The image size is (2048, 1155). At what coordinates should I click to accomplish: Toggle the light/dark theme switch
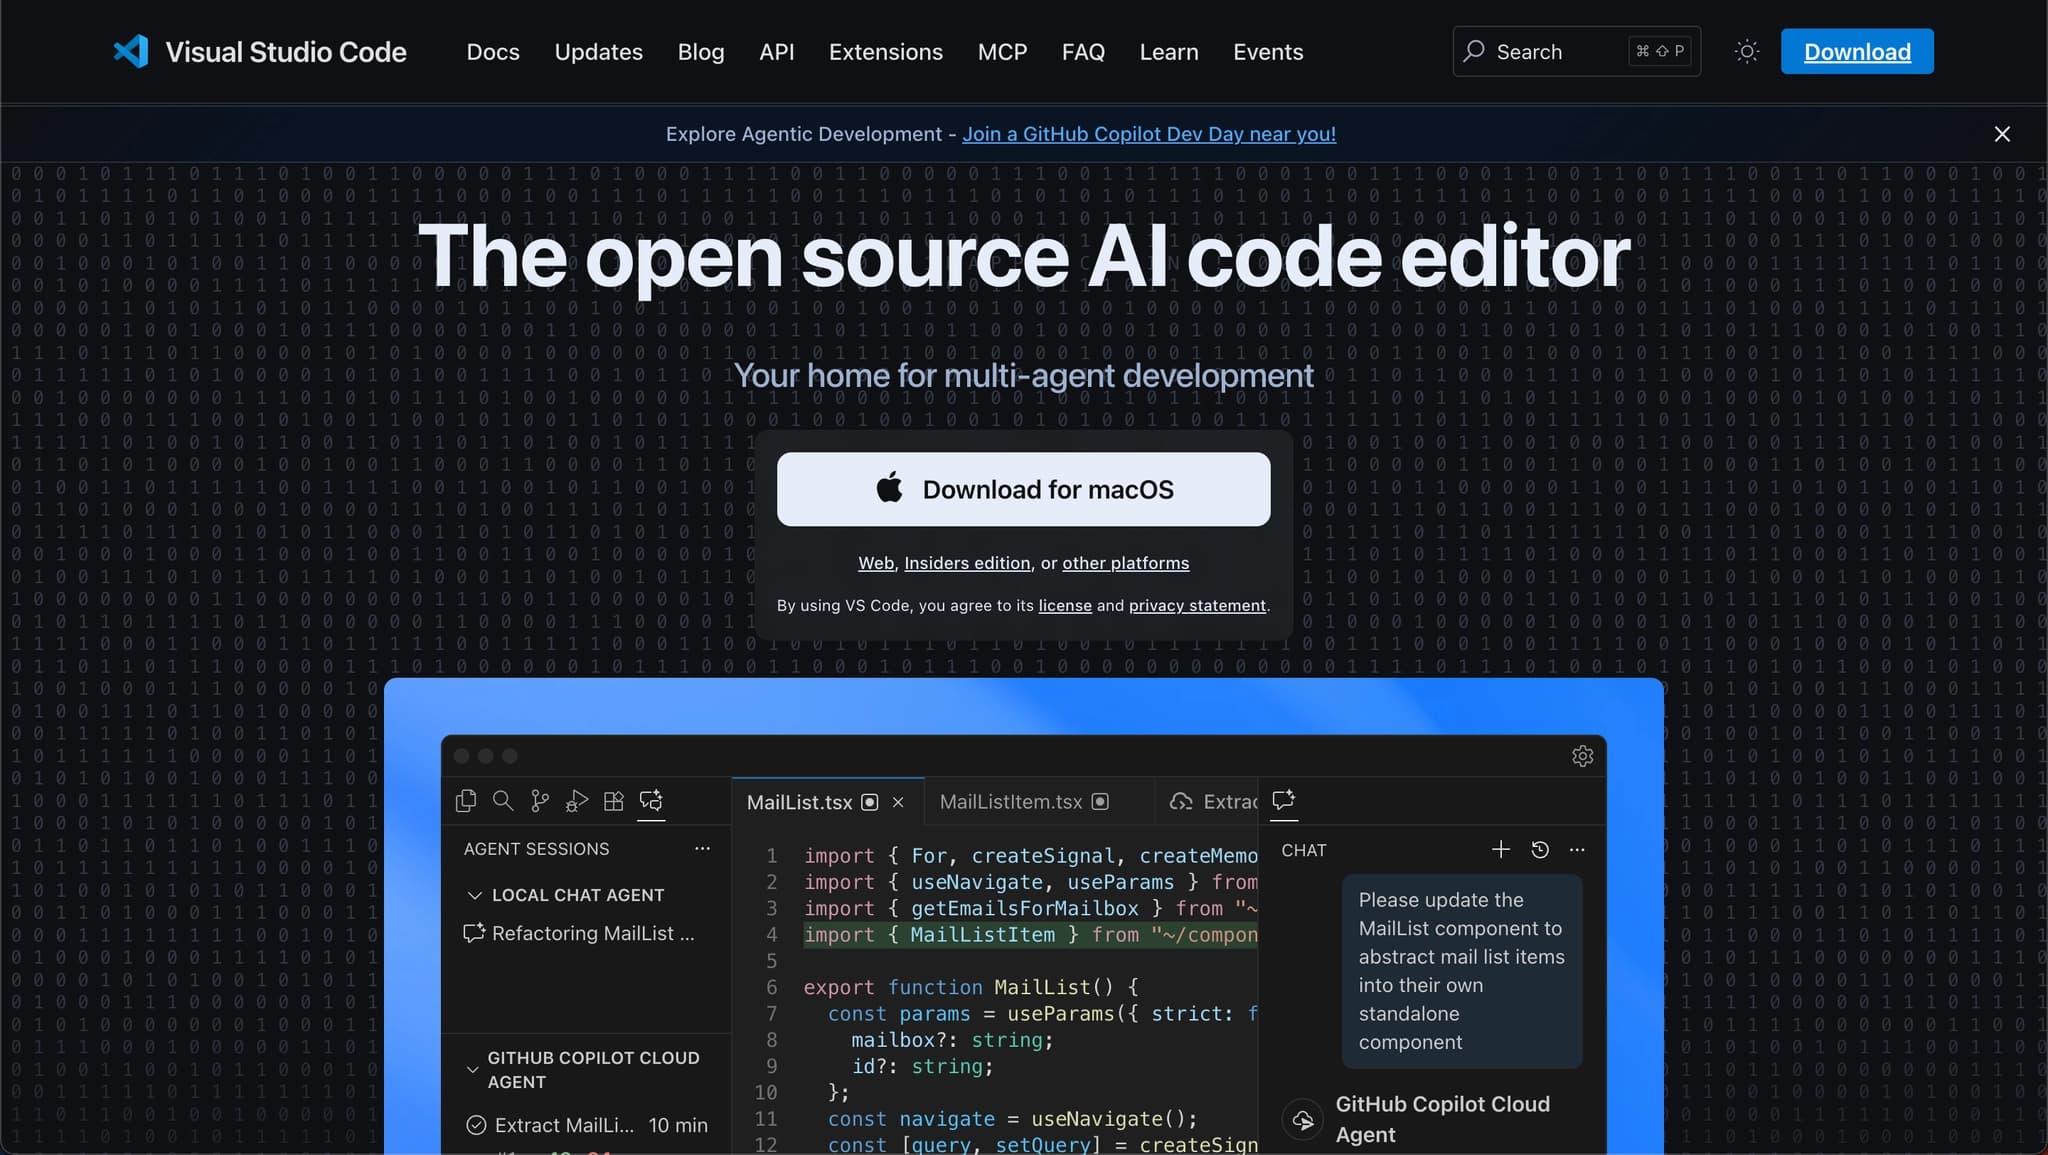(x=1746, y=51)
